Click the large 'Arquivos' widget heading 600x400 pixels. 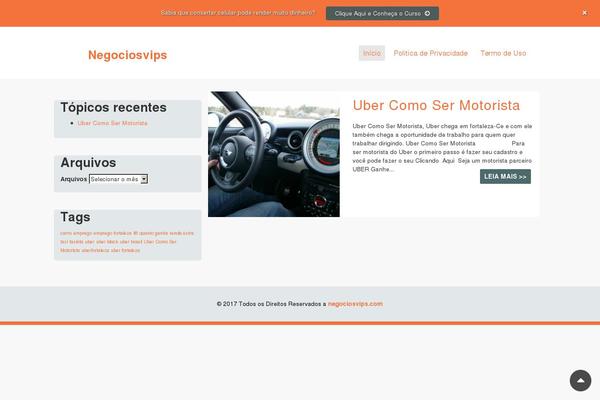pos(88,163)
